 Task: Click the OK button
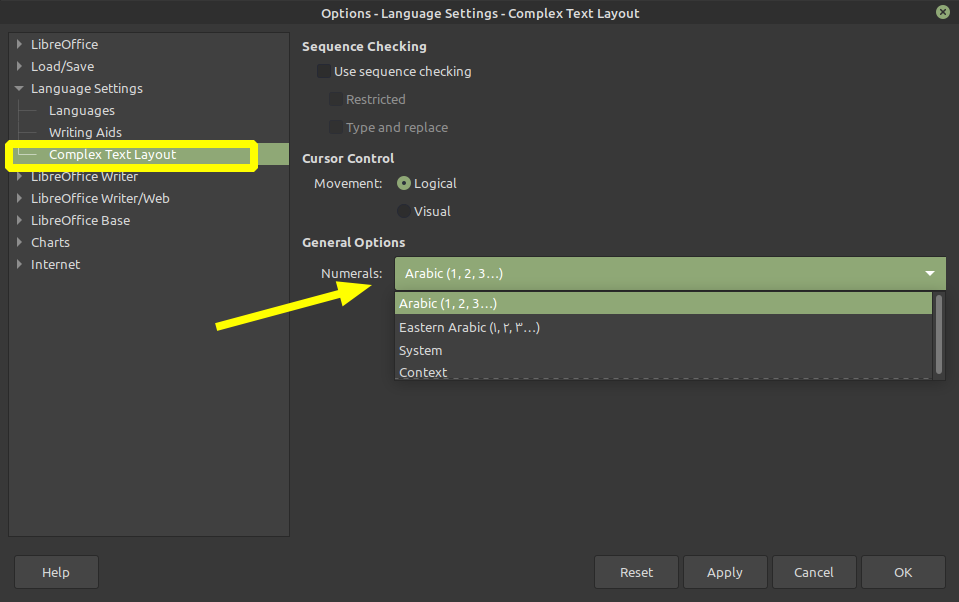[x=903, y=572]
